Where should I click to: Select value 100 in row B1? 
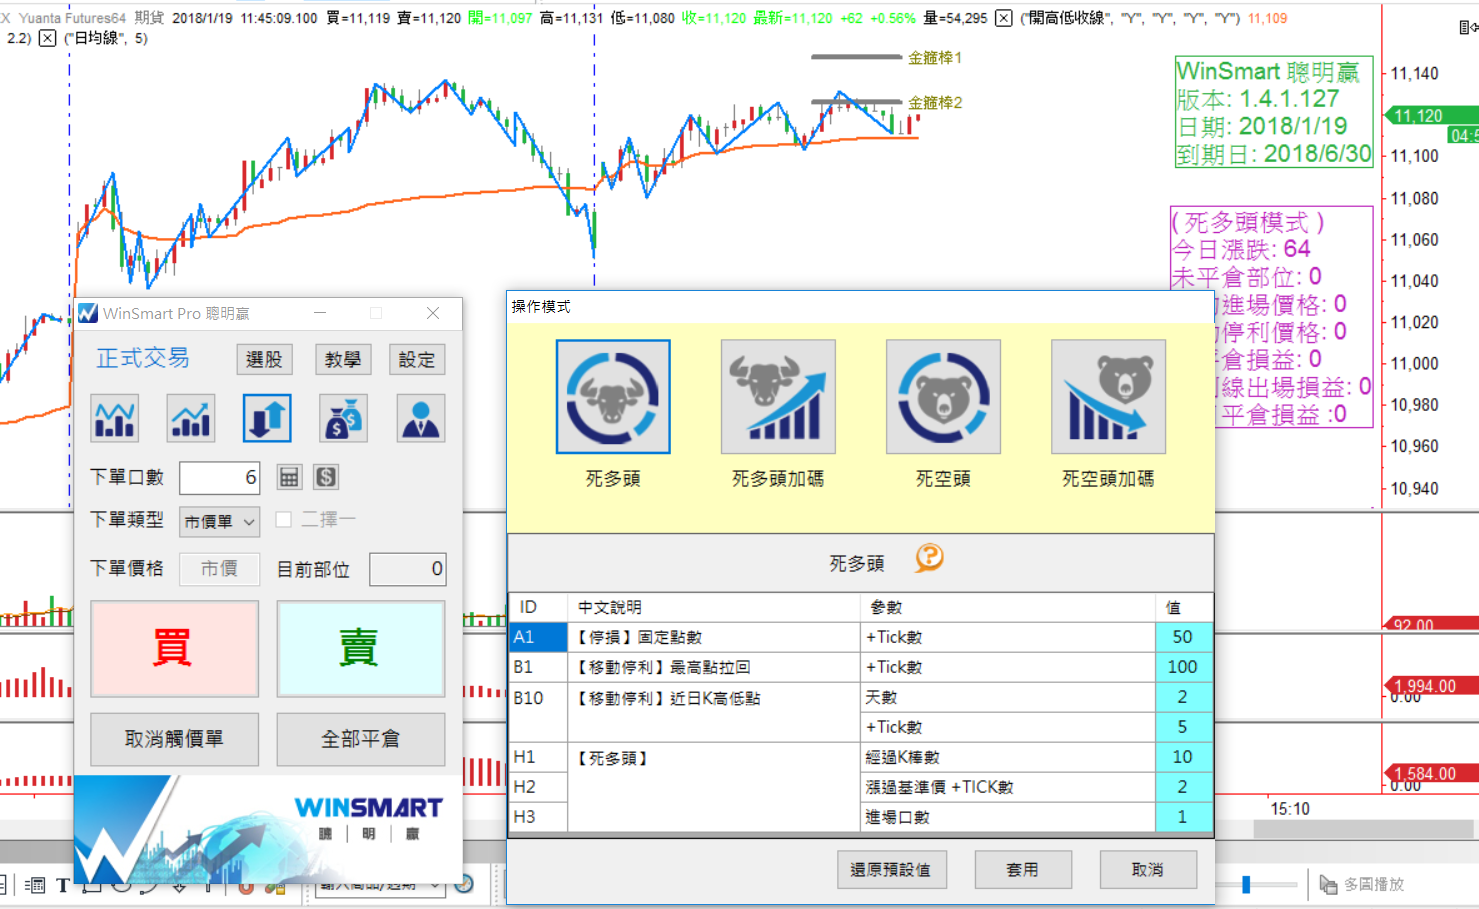tap(1183, 667)
